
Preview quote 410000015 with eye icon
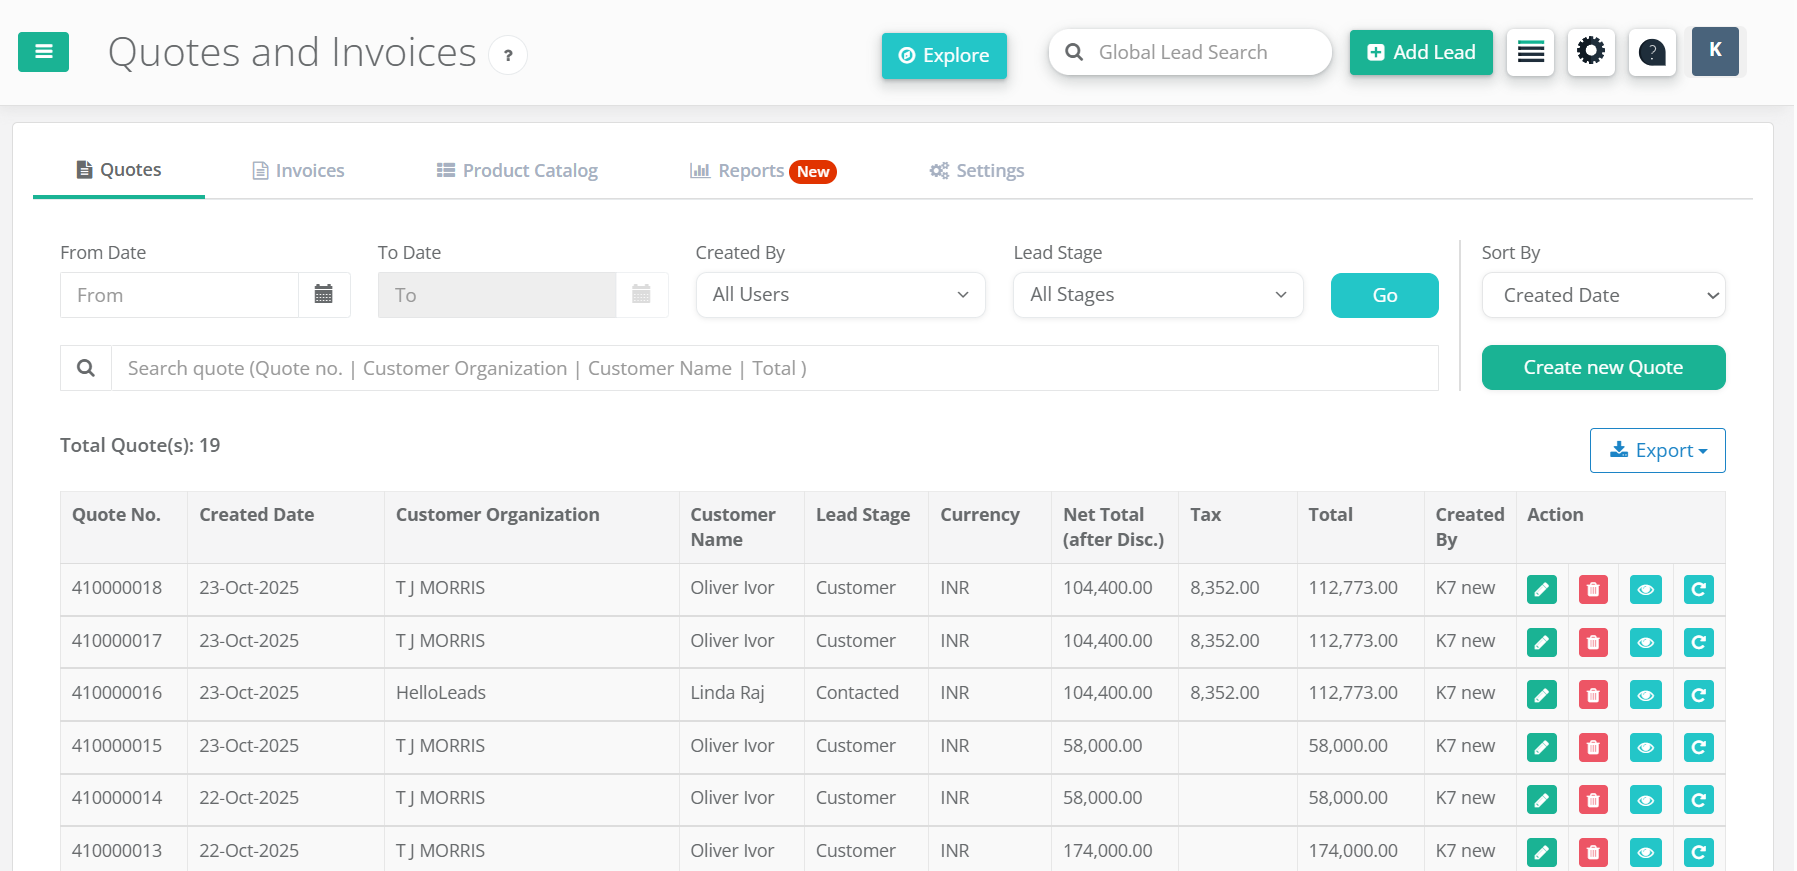coord(1645,747)
